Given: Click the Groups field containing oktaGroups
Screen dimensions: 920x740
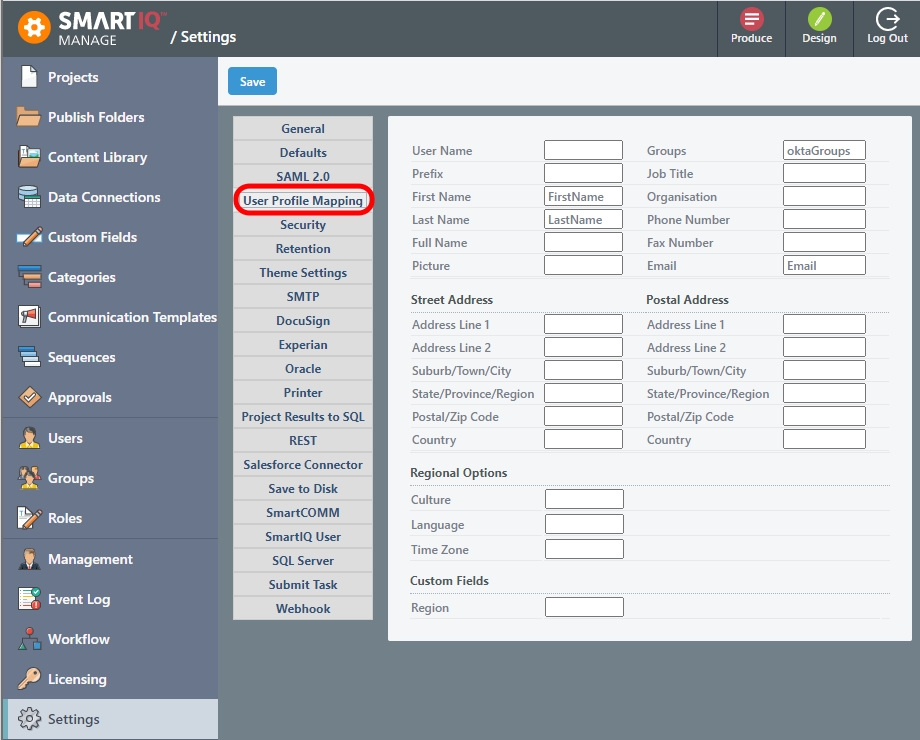Looking at the screenshot, I should 824,150.
